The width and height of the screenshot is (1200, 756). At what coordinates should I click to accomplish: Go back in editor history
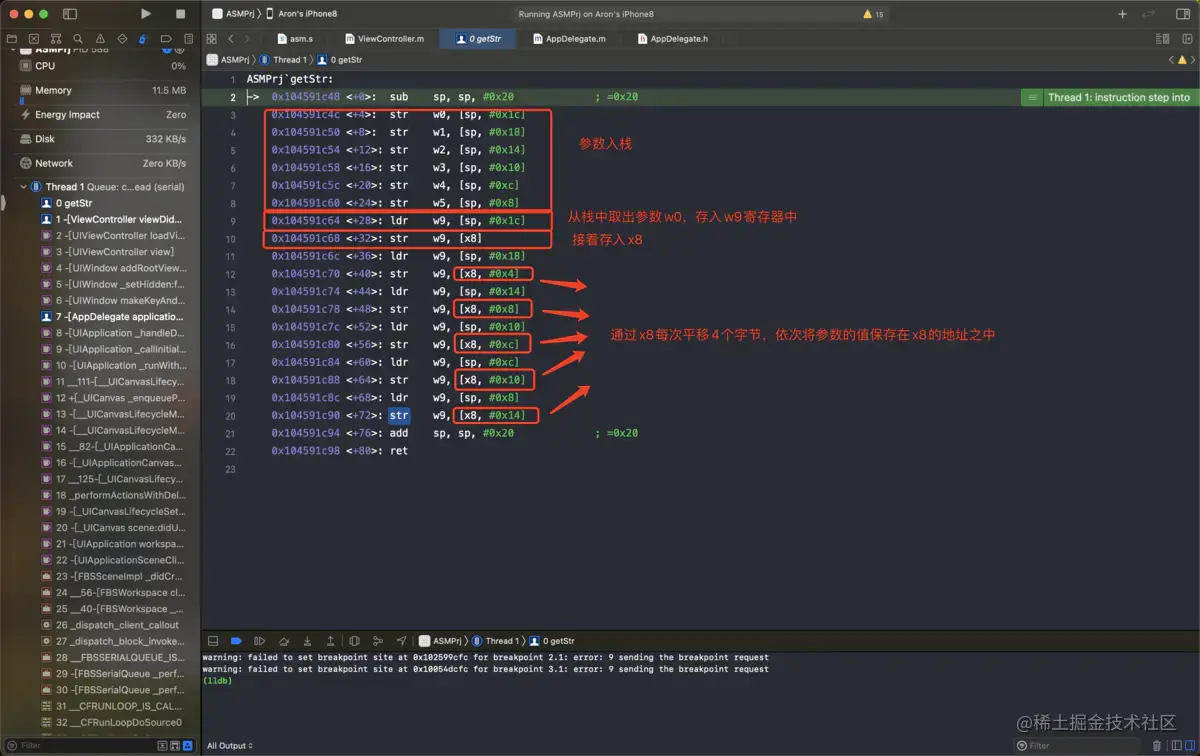click(231, 39)
